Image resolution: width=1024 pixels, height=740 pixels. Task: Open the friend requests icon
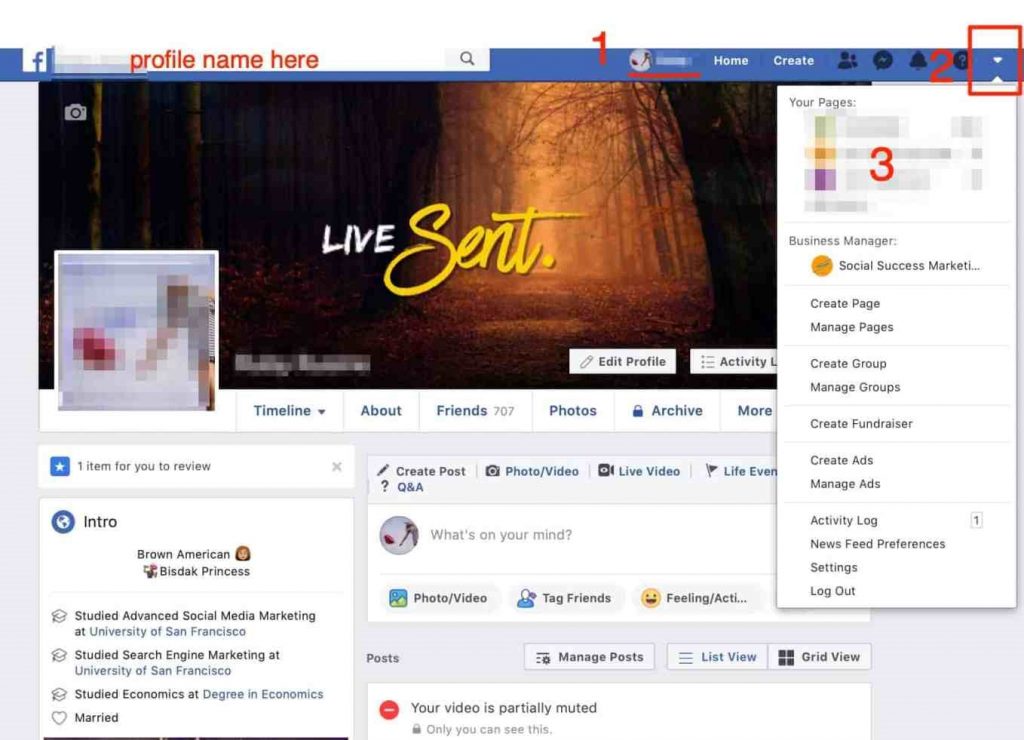coord(847,61)
